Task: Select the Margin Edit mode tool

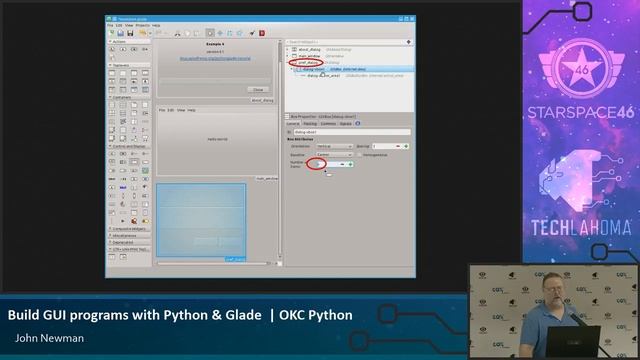Action: [x=230, y=33]
